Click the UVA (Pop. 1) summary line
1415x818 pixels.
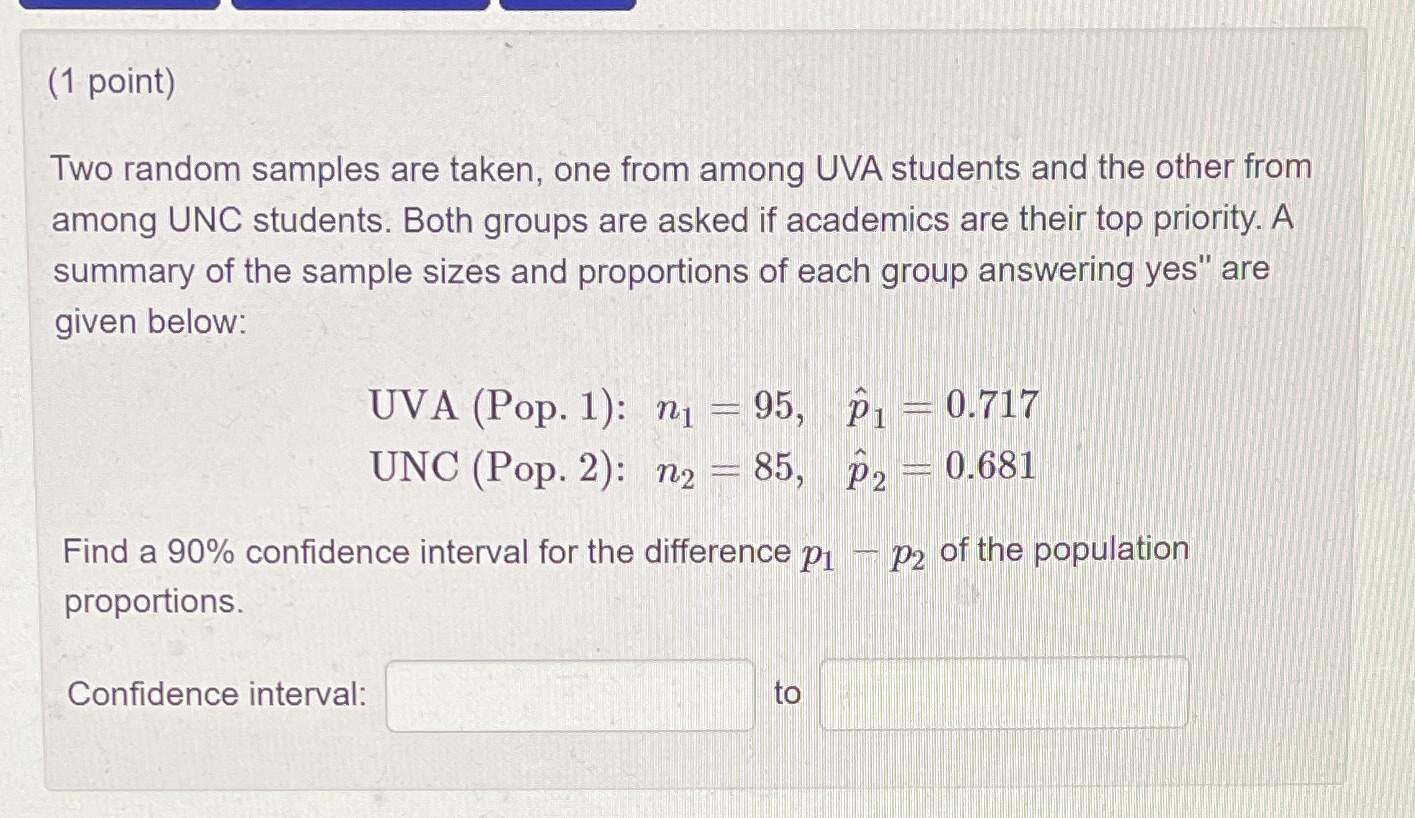700,406
